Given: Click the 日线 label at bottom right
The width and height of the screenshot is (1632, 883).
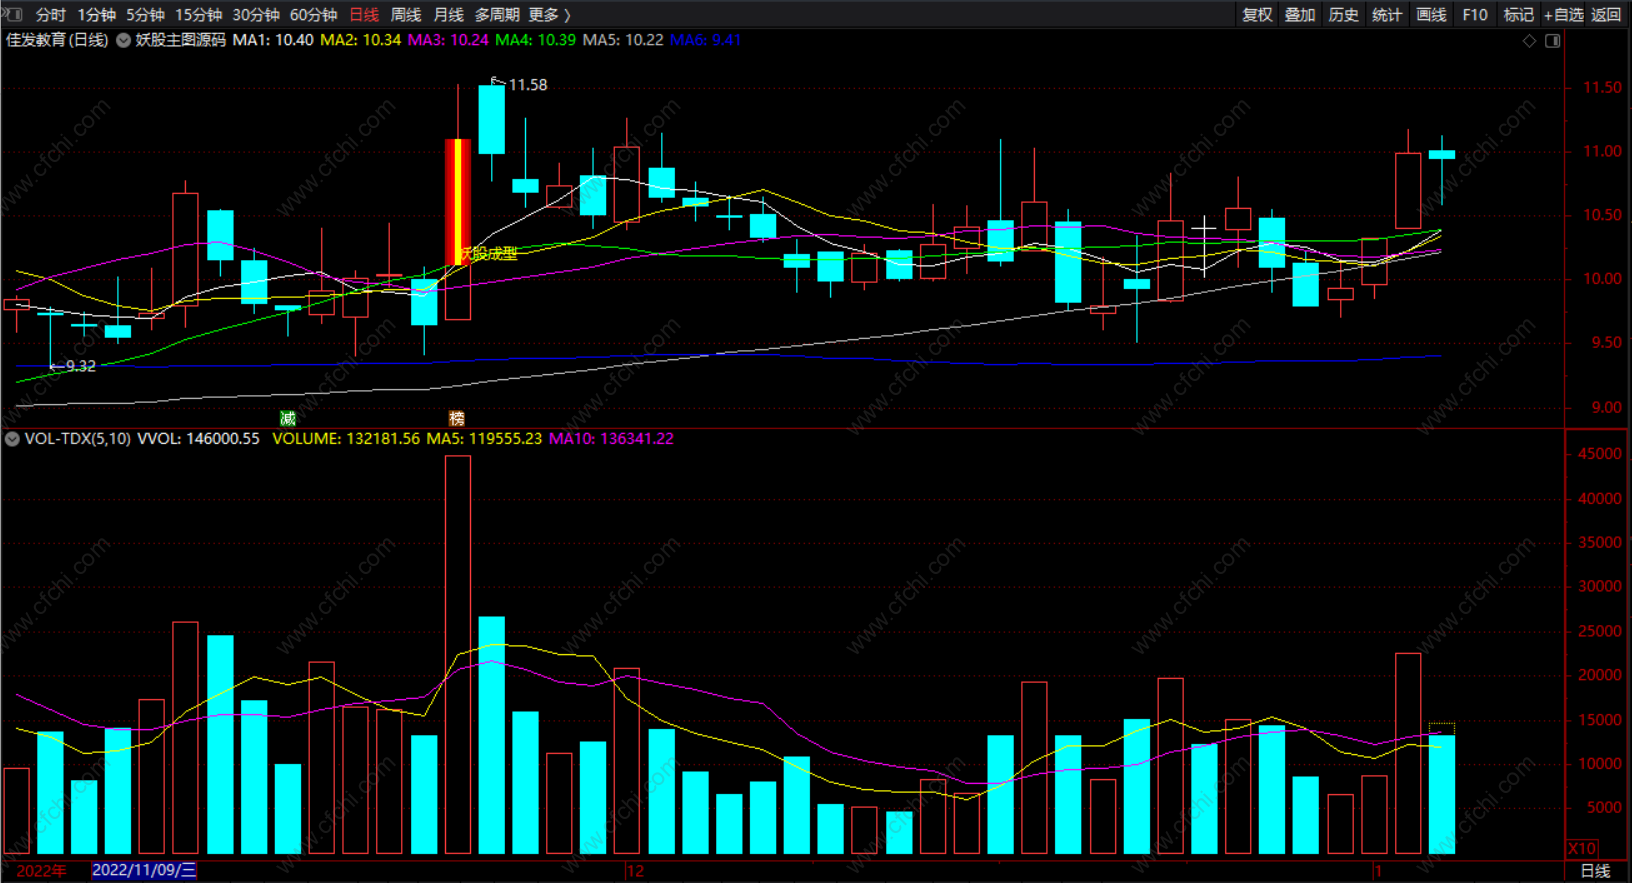Looking at the screenshot, I should click(x=1596, y=871).
